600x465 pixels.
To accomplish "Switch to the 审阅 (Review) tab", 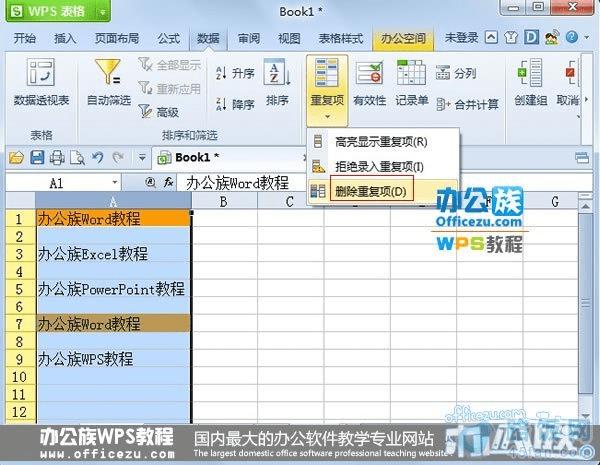I will point(249,38).
